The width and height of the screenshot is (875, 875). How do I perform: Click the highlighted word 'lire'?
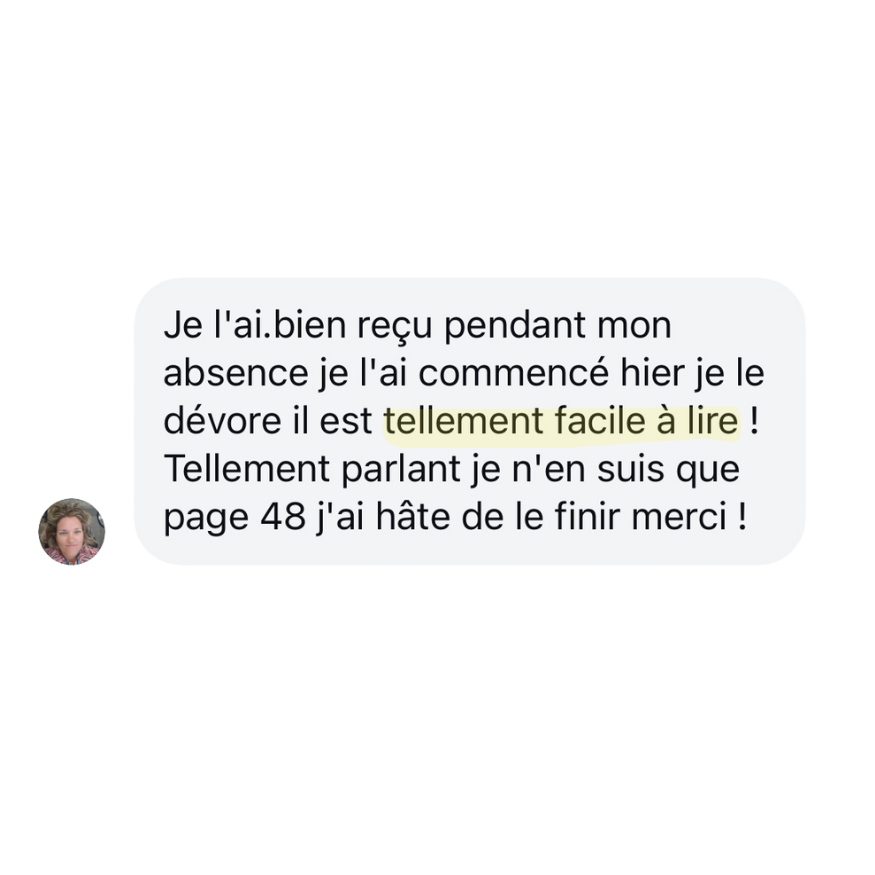pyautogui.click(x=713, y=421)
